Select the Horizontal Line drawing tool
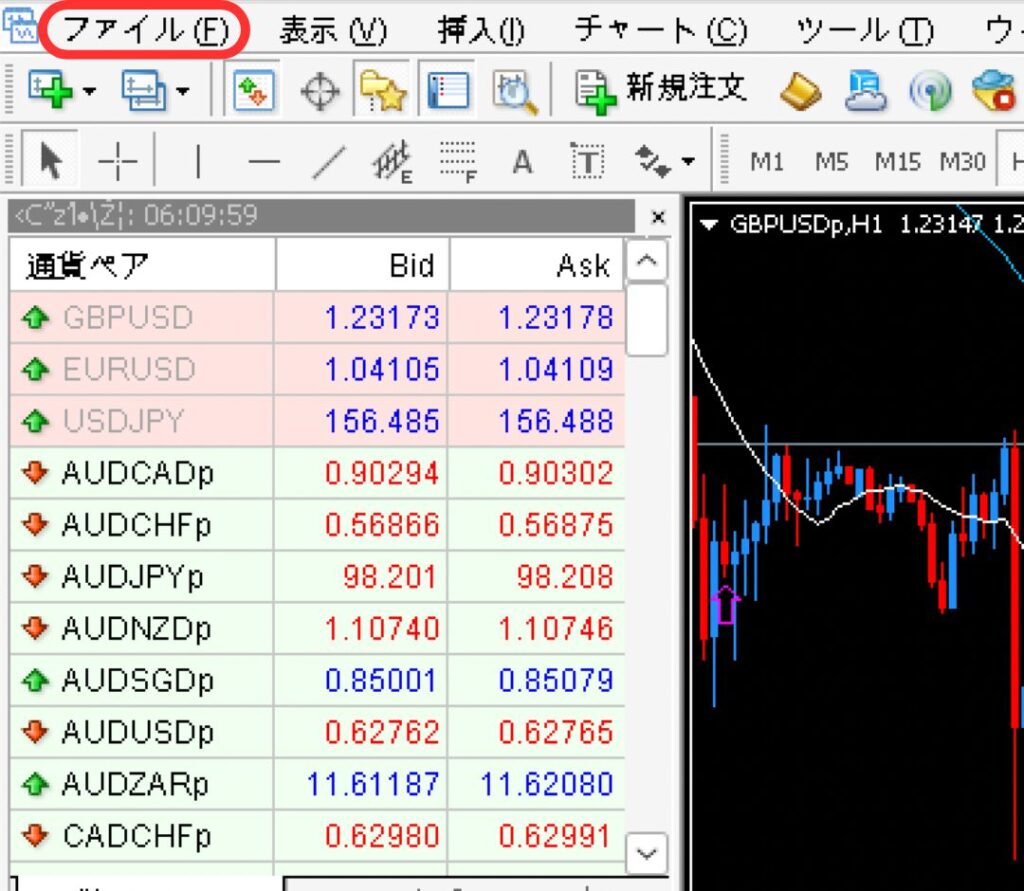 [x=263, y=161]
